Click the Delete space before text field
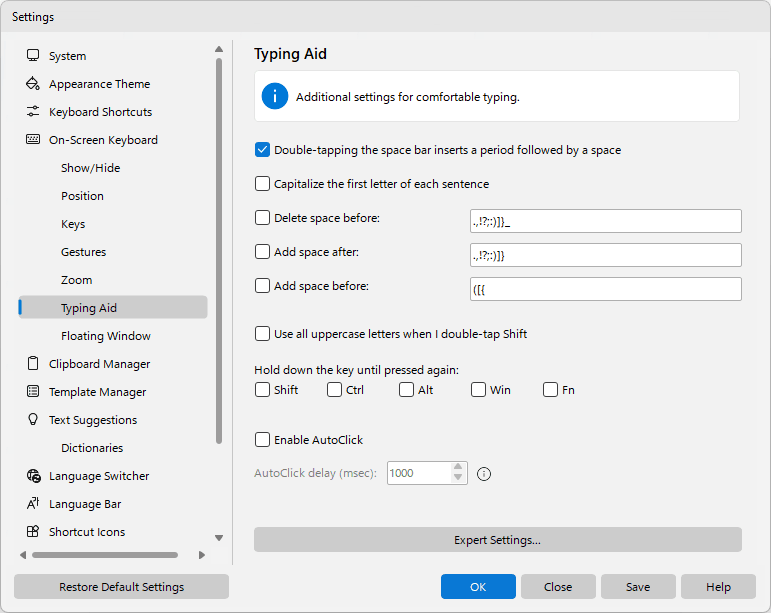The height and width of the screenshot is (613, 771). click(606, 221)
